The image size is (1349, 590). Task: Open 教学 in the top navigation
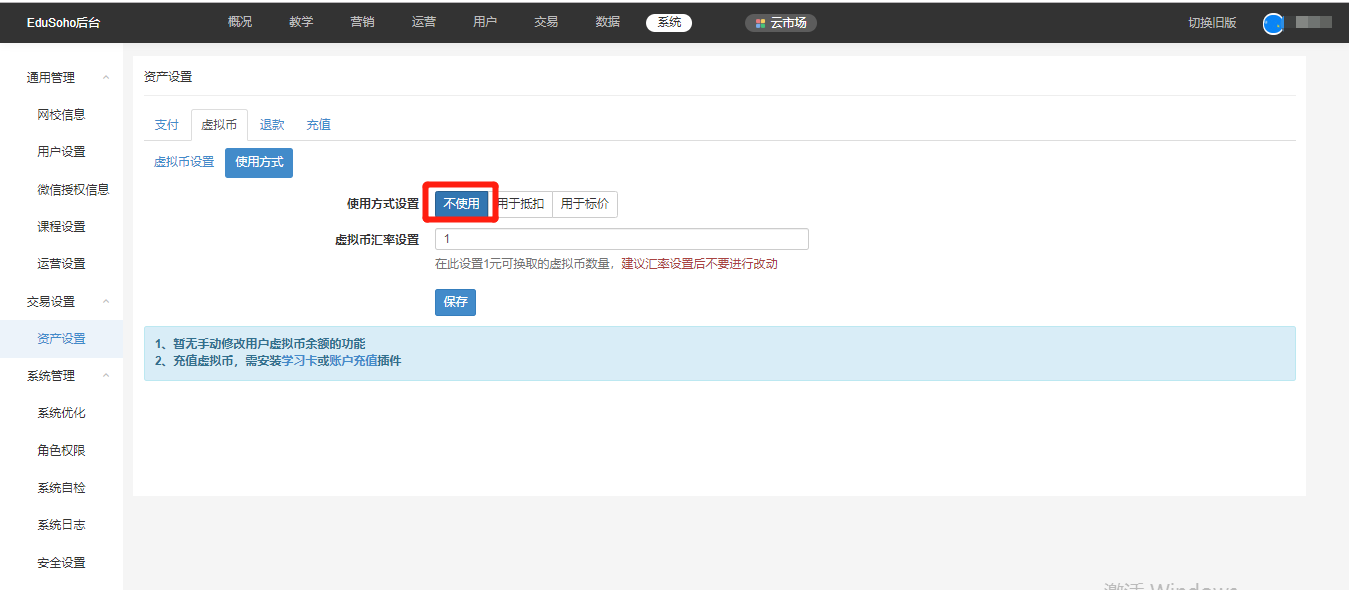tap(301, 22)
